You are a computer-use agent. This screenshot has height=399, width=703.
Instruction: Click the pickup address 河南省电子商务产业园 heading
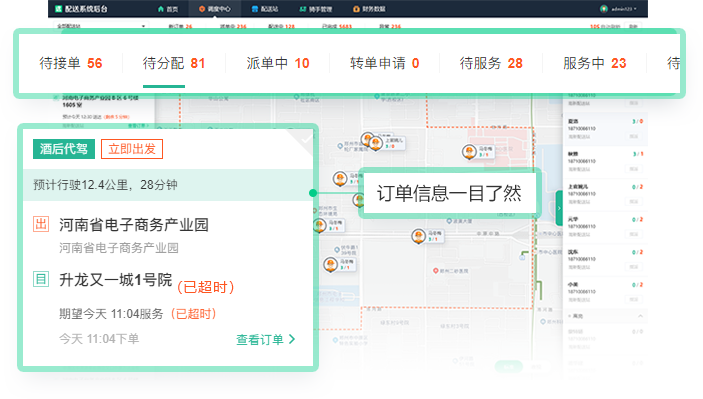(134, 225)
